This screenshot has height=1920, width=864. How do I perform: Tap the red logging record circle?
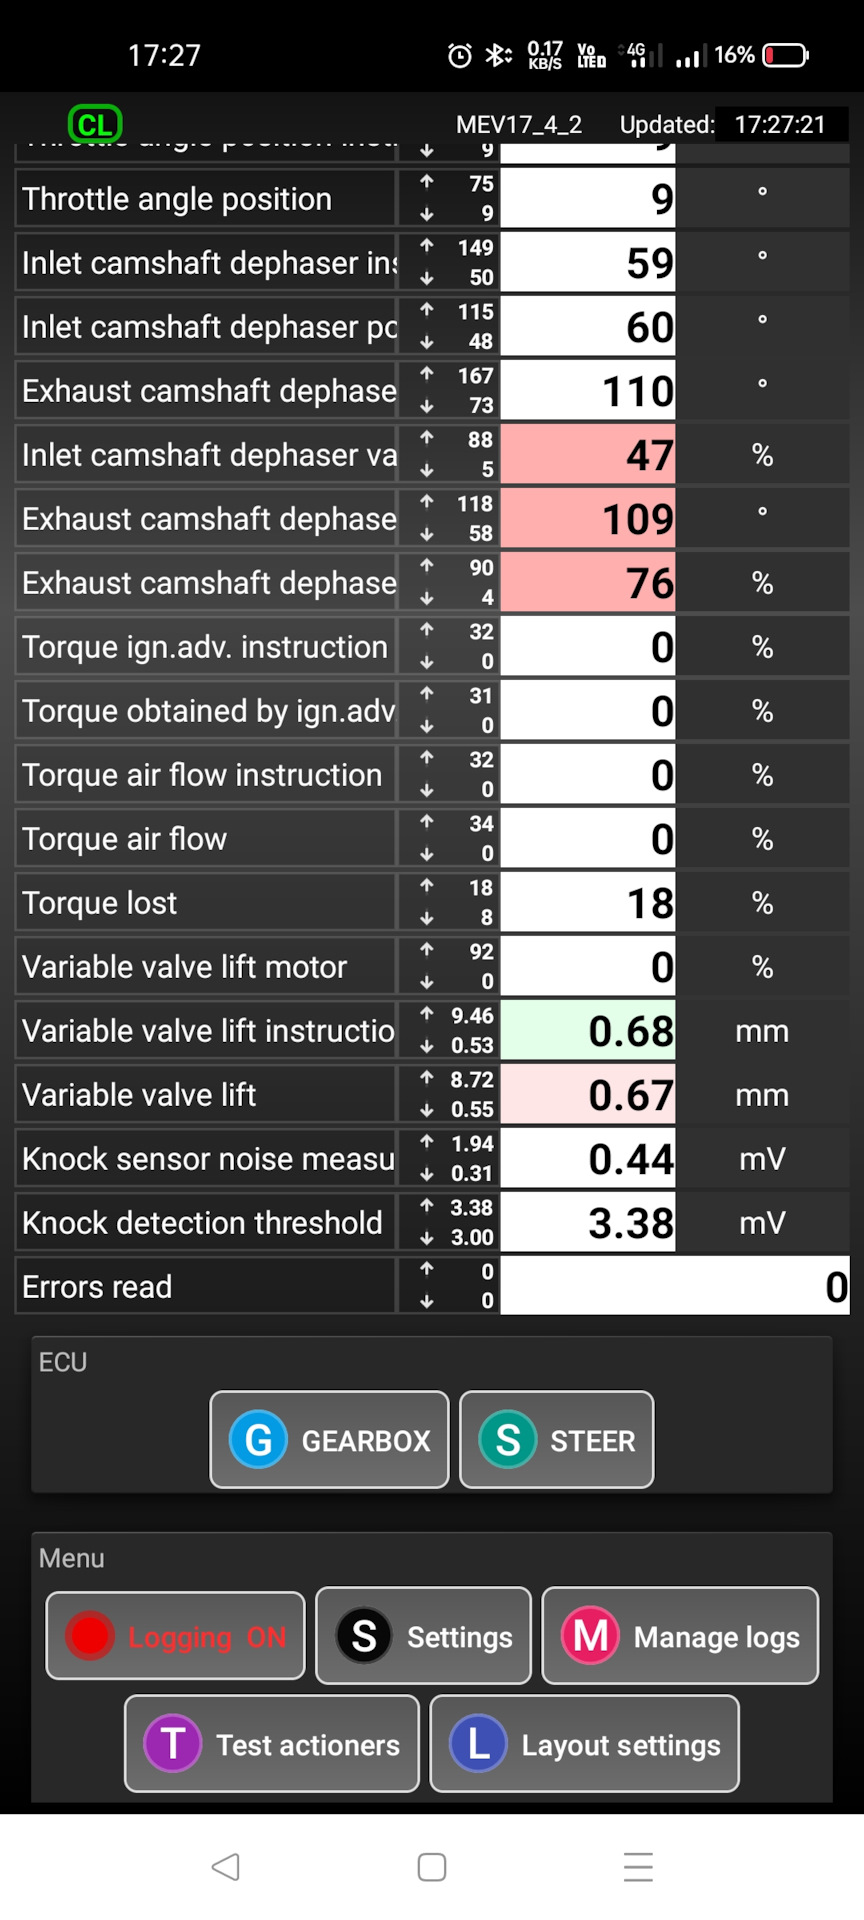(90, 1636)
